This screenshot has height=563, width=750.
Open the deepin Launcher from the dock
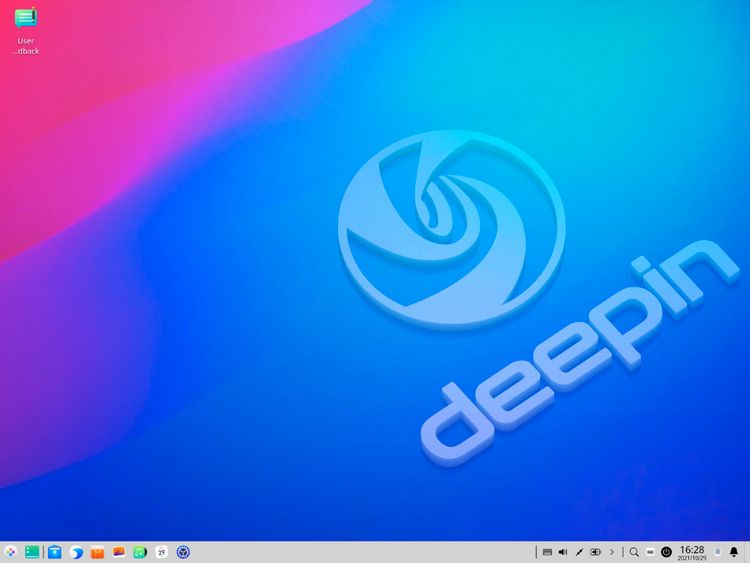click(x=10, y=552)
